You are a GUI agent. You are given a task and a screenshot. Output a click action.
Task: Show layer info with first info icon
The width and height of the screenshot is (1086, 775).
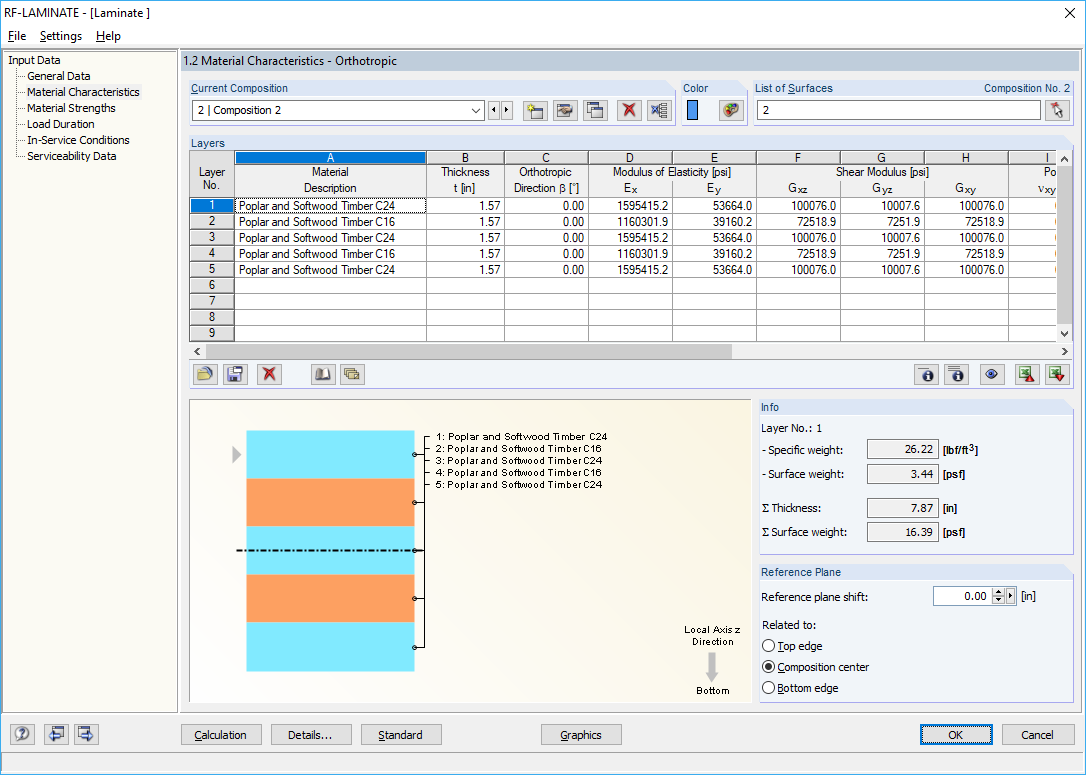click(926, 375)
